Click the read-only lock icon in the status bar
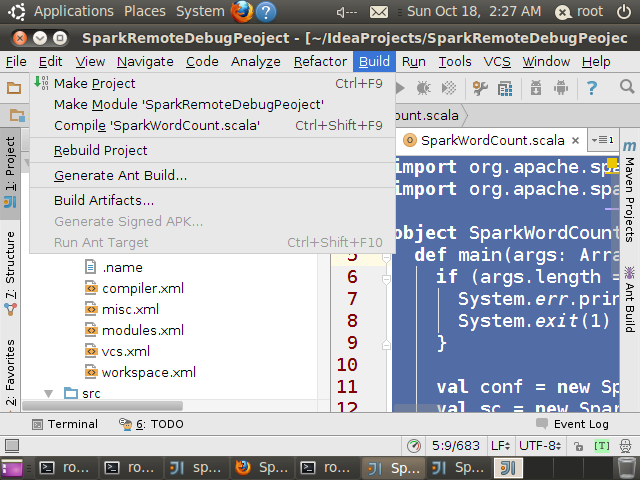Image resolution: width=640 pixels, height=480 pixels. pyautogui.click(x=578, y=446)
